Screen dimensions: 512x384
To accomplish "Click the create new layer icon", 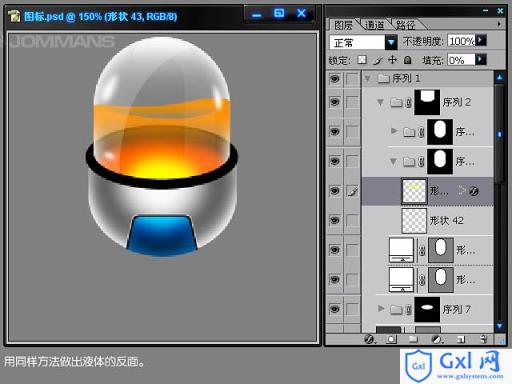I will tap(461, 339).
